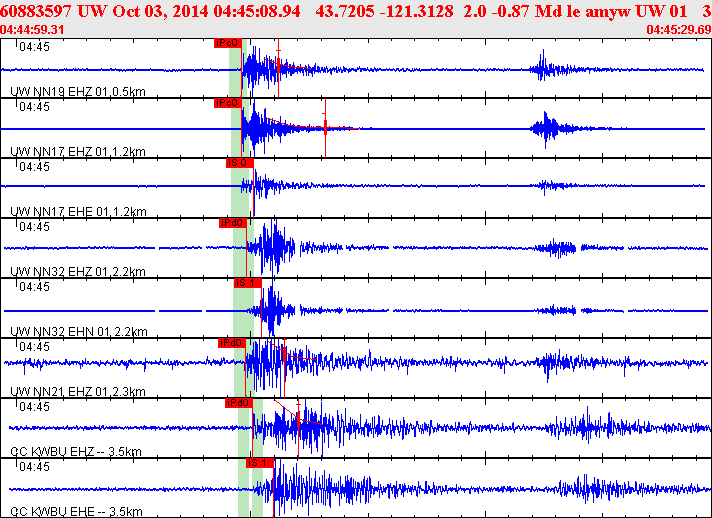Click the 04:45 time label in KWBU EHE panel
The width and height of the screenshot is (712, 518).
35,466
